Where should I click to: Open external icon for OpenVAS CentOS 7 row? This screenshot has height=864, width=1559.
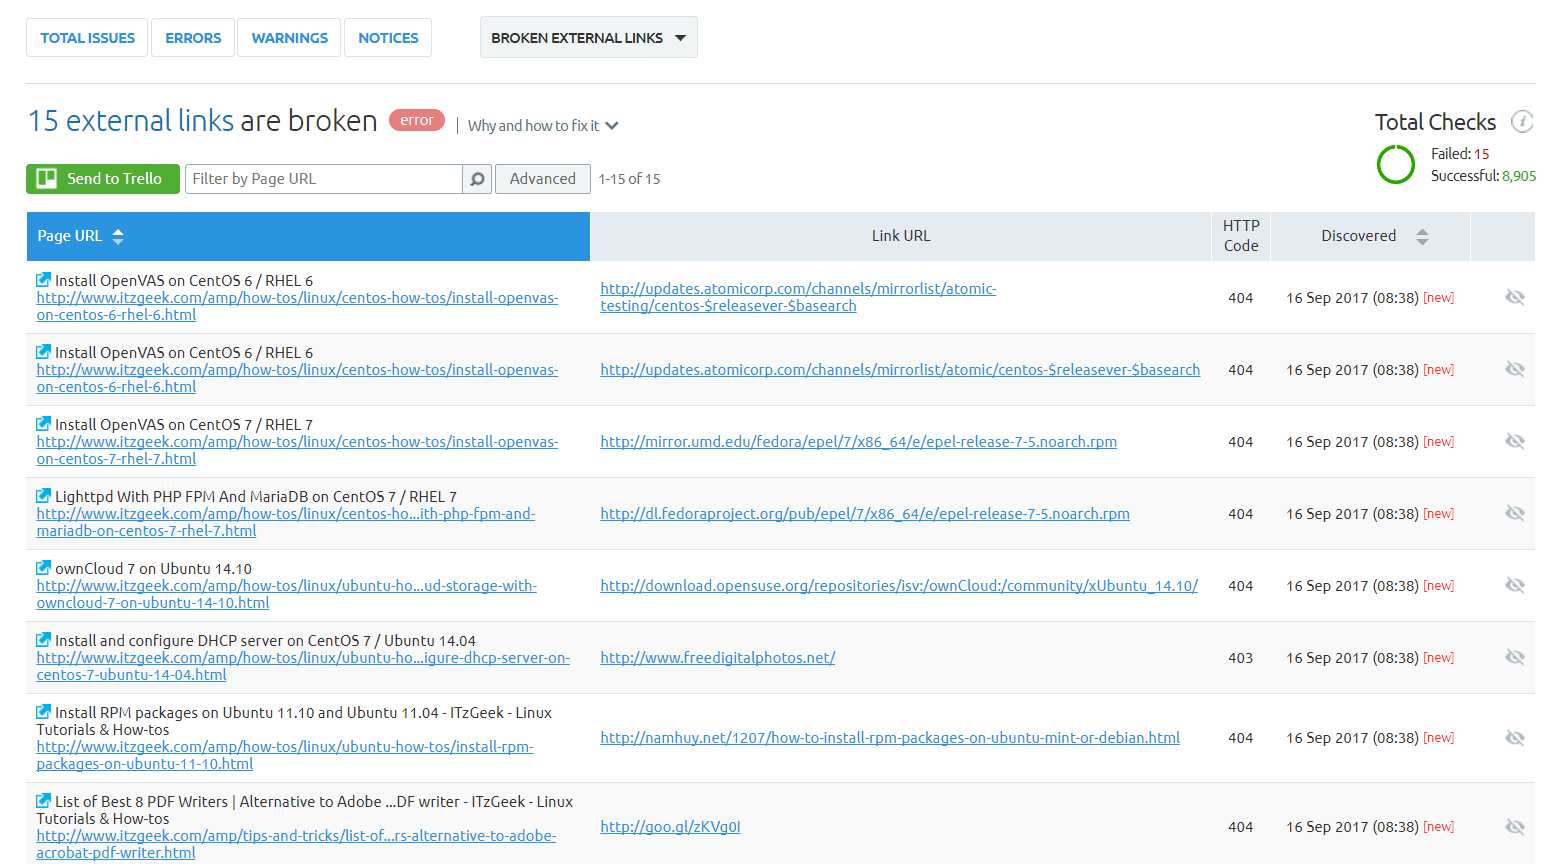point(43,424)
